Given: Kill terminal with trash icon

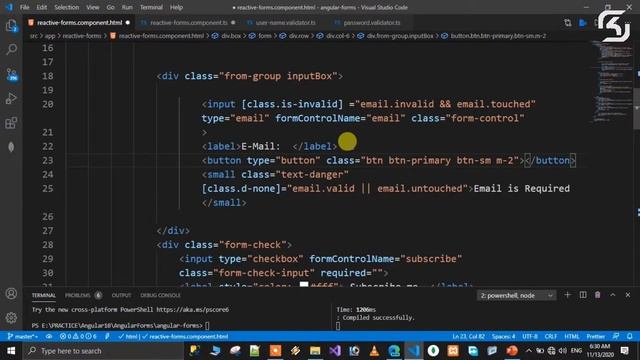Looking at the screenshot, I should click(598, 295).
